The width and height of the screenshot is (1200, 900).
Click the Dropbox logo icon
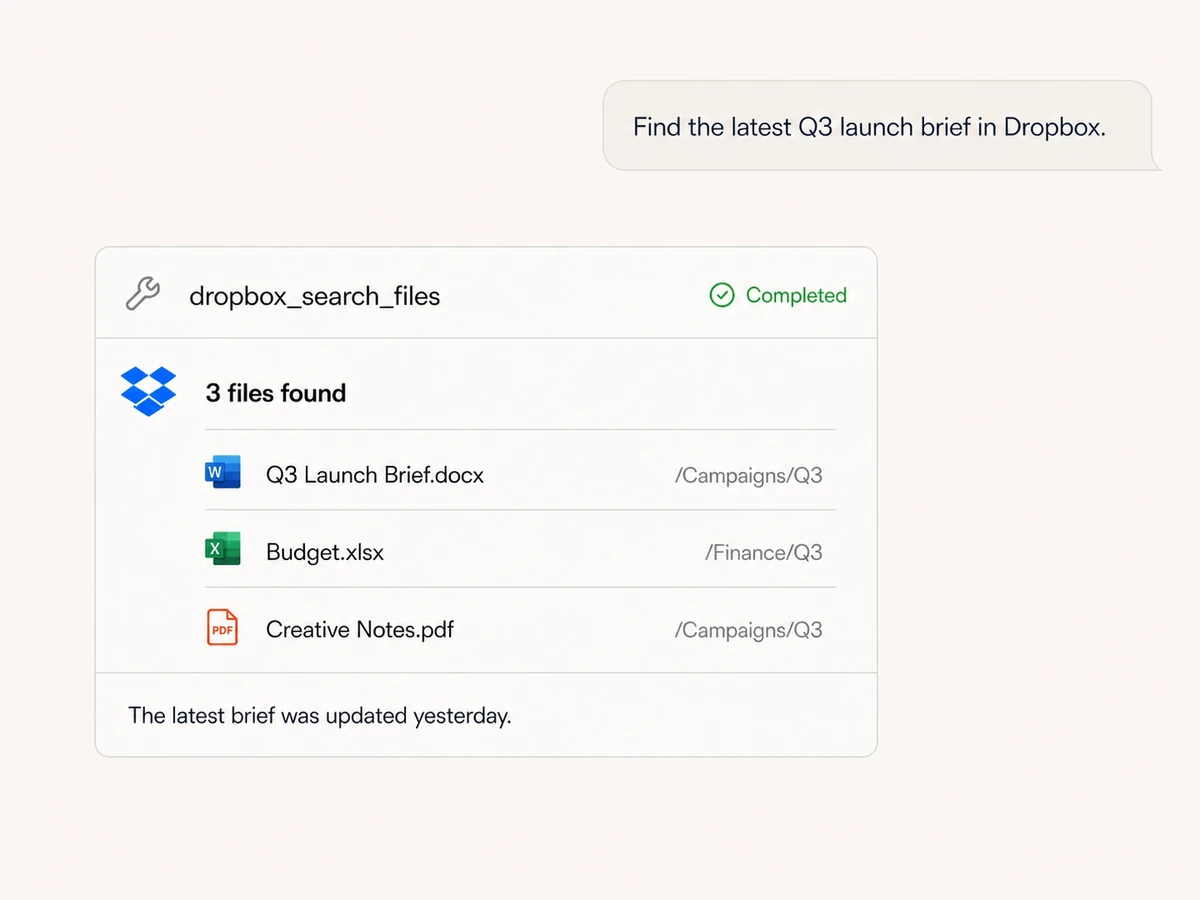pos(148,391)
